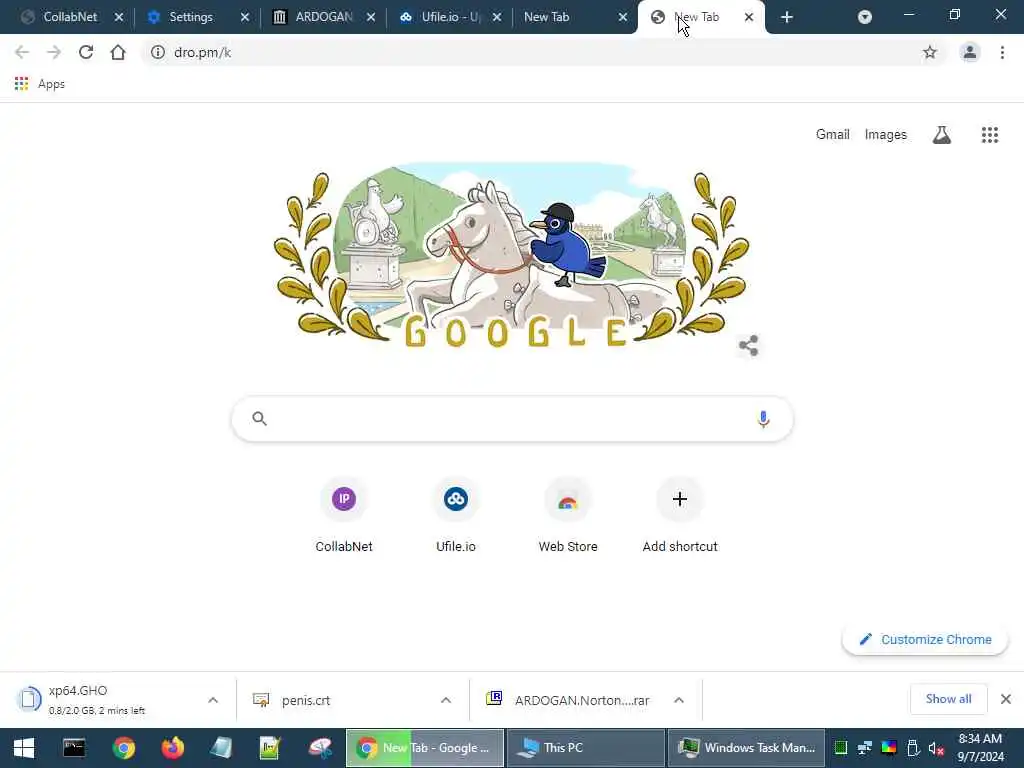Expand options for xp64.GHO download
The image size is (1024, 768).
point(213,700)
